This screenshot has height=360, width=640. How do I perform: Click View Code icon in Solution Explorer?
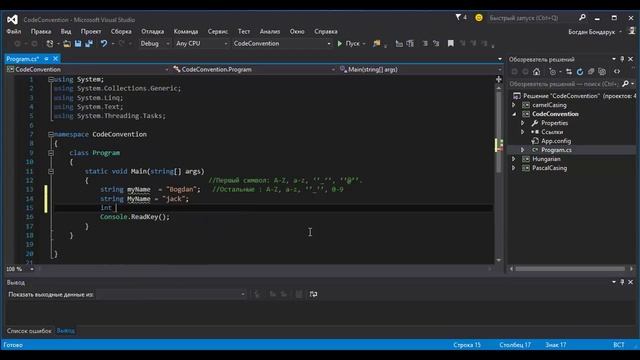pos(617,72)
